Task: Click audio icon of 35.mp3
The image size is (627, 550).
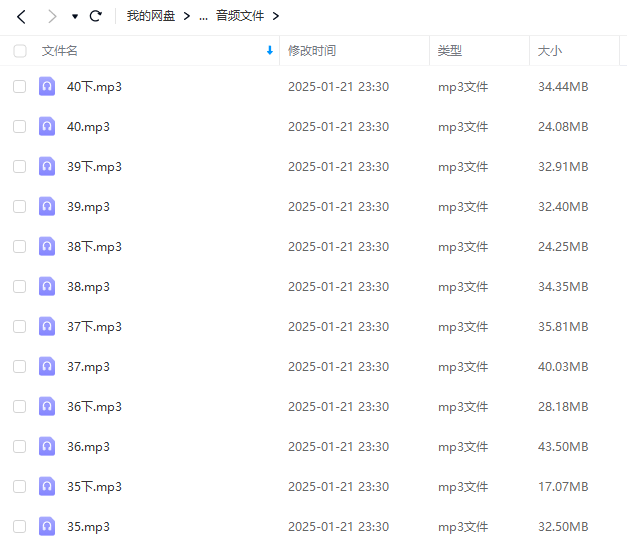Action: pyautogui.click(x=47, y=526)
